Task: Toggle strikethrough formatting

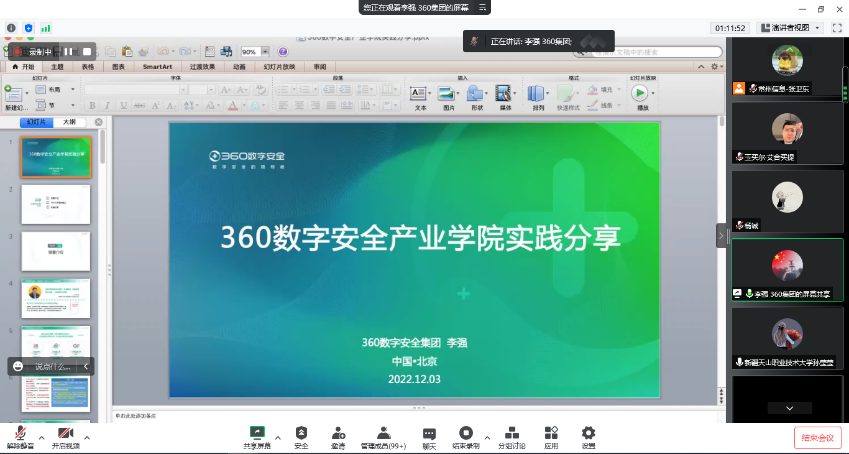Action: [139, 105]
